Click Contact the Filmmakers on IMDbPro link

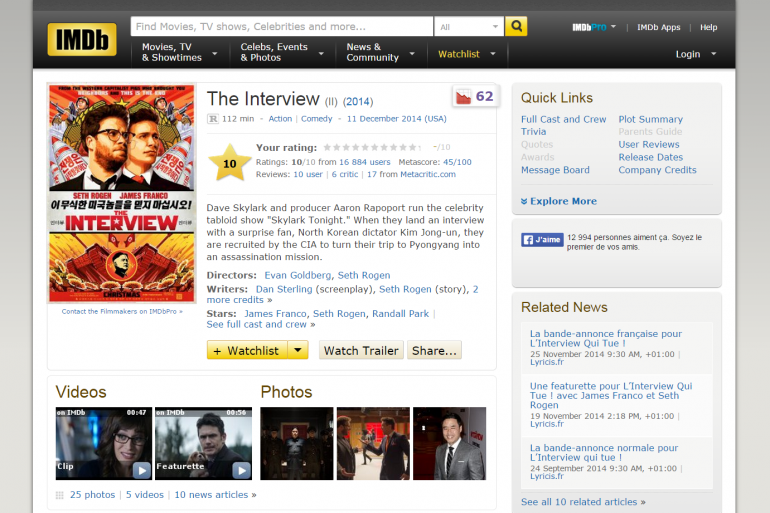click(122, 311)
